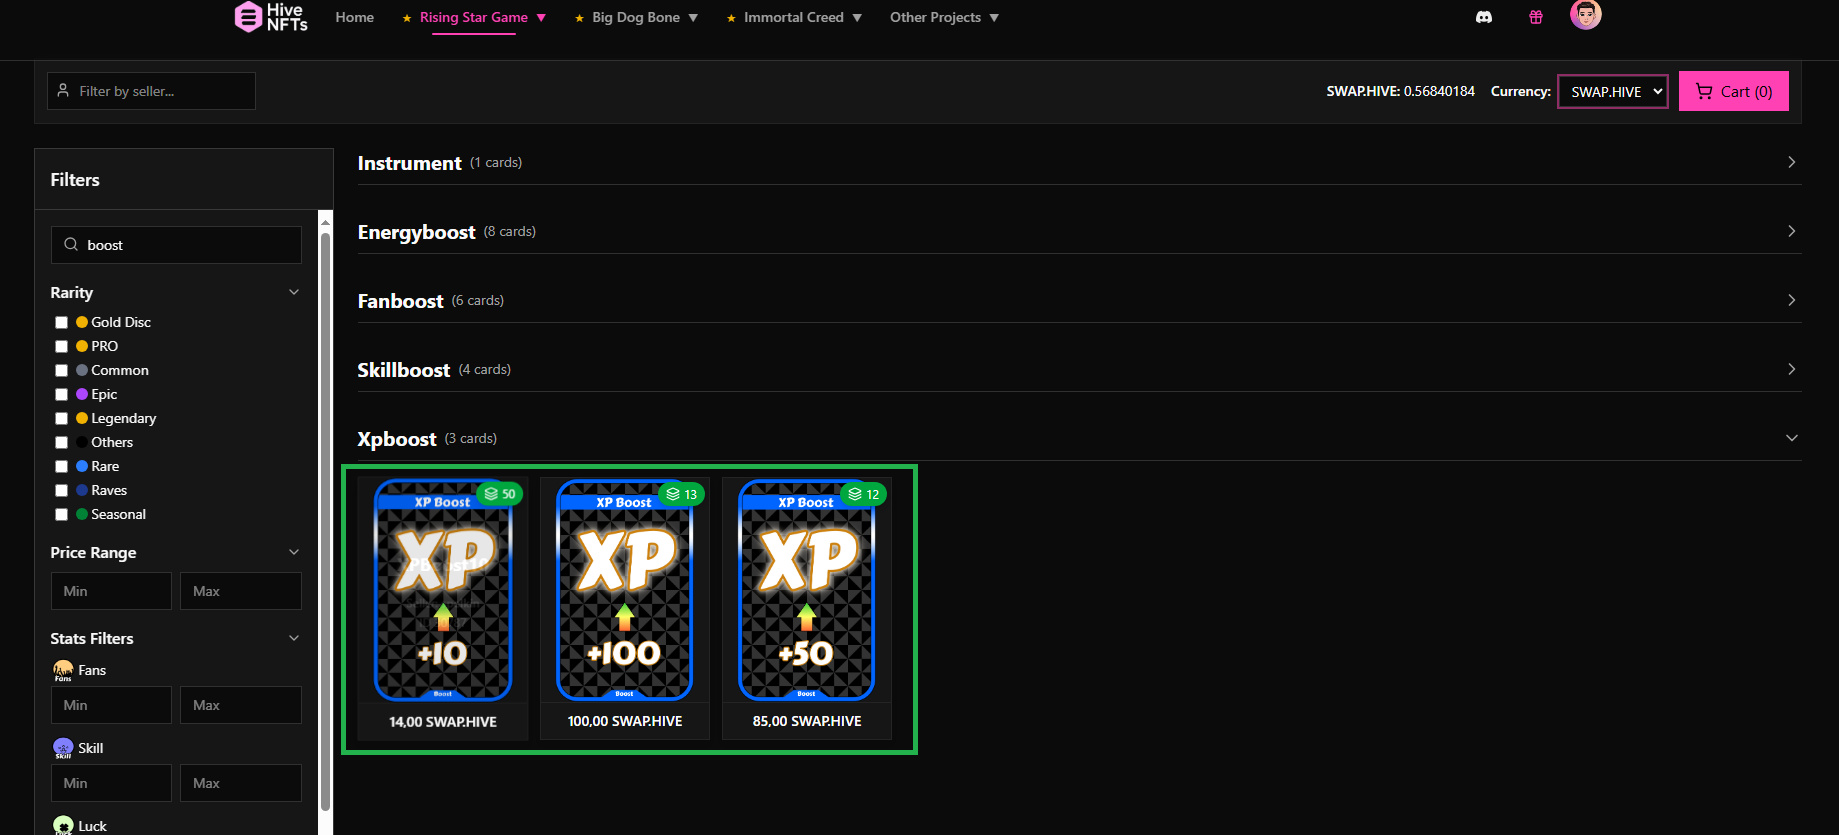Click the stack count badge showing 13
This screenshot has height=835, width=1839.
coord(681,494)
